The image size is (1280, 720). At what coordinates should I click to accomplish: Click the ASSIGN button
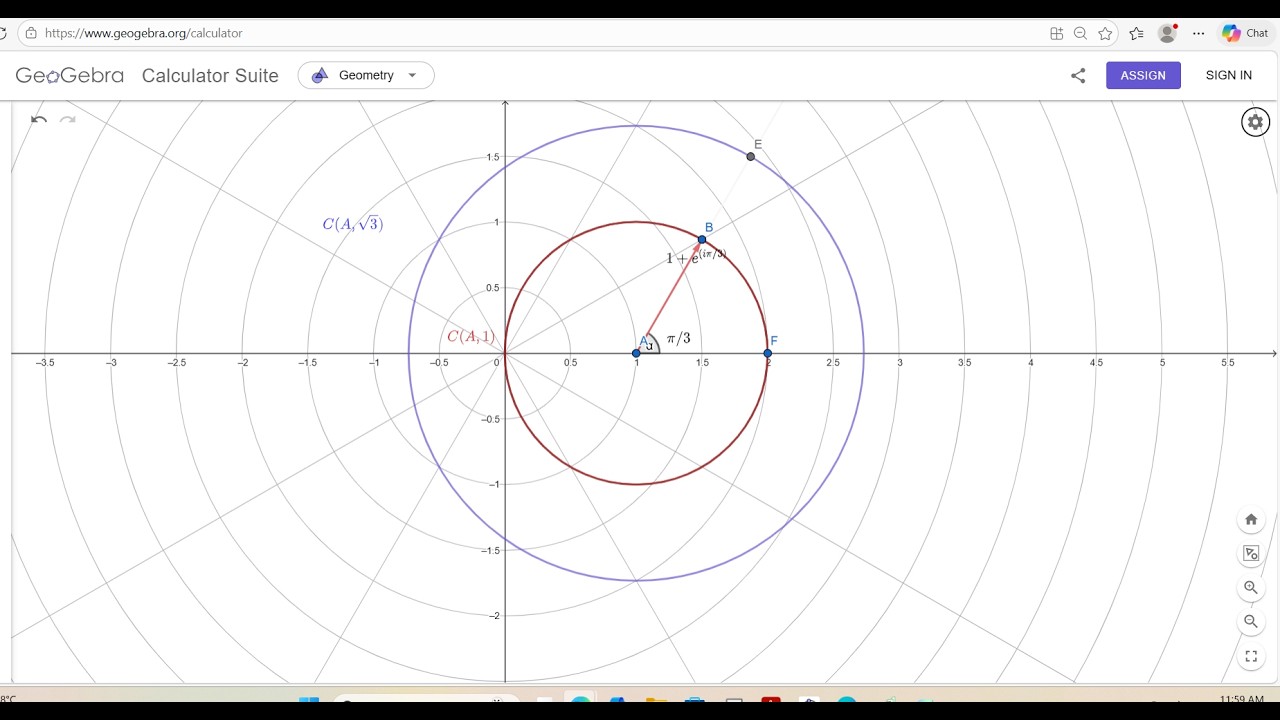(1143, 75)
